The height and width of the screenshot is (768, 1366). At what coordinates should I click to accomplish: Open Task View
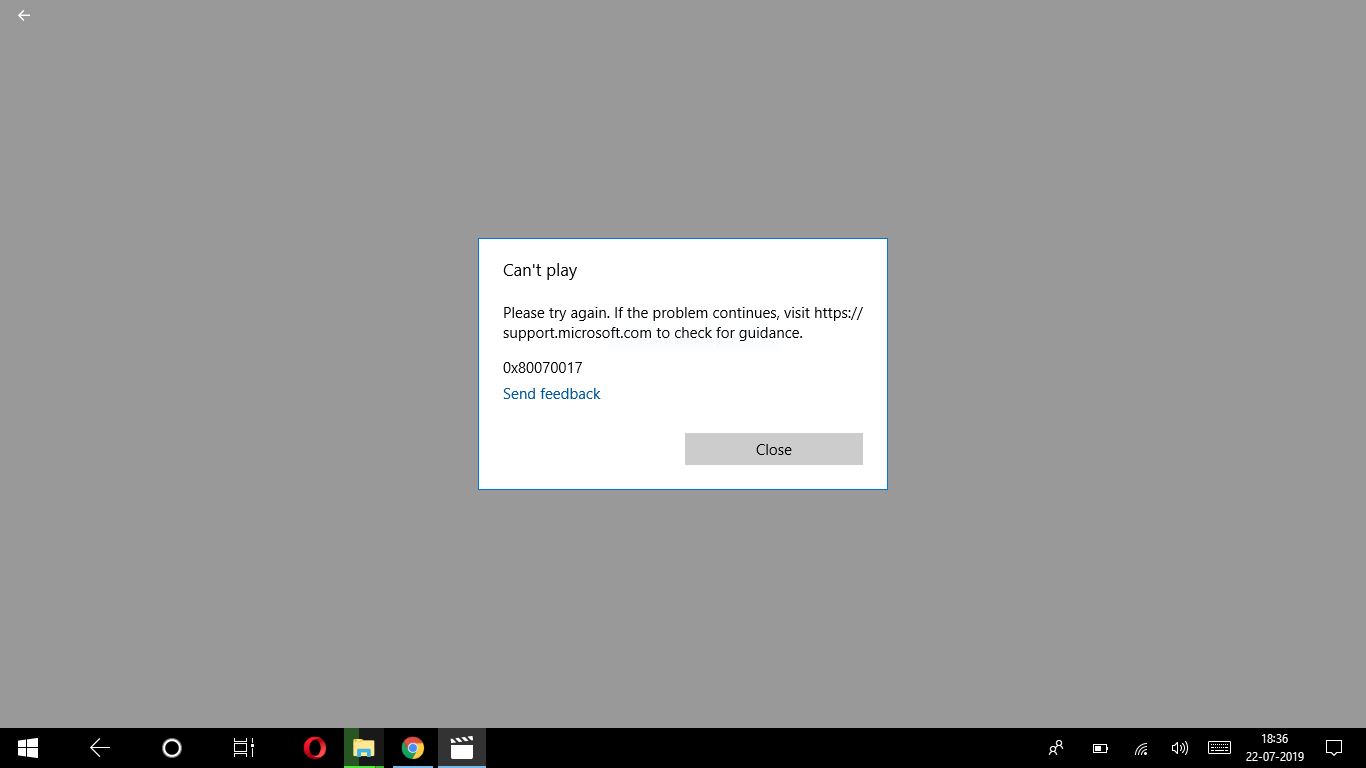coord(243,747)
